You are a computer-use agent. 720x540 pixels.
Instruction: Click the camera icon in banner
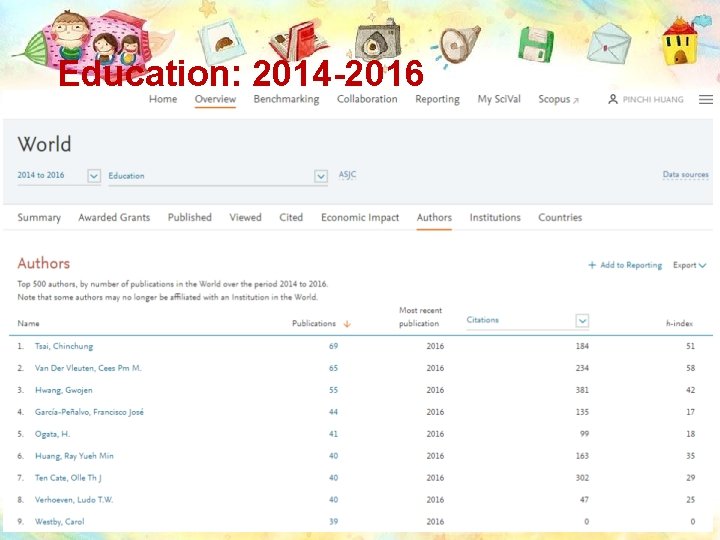point(378,40)
